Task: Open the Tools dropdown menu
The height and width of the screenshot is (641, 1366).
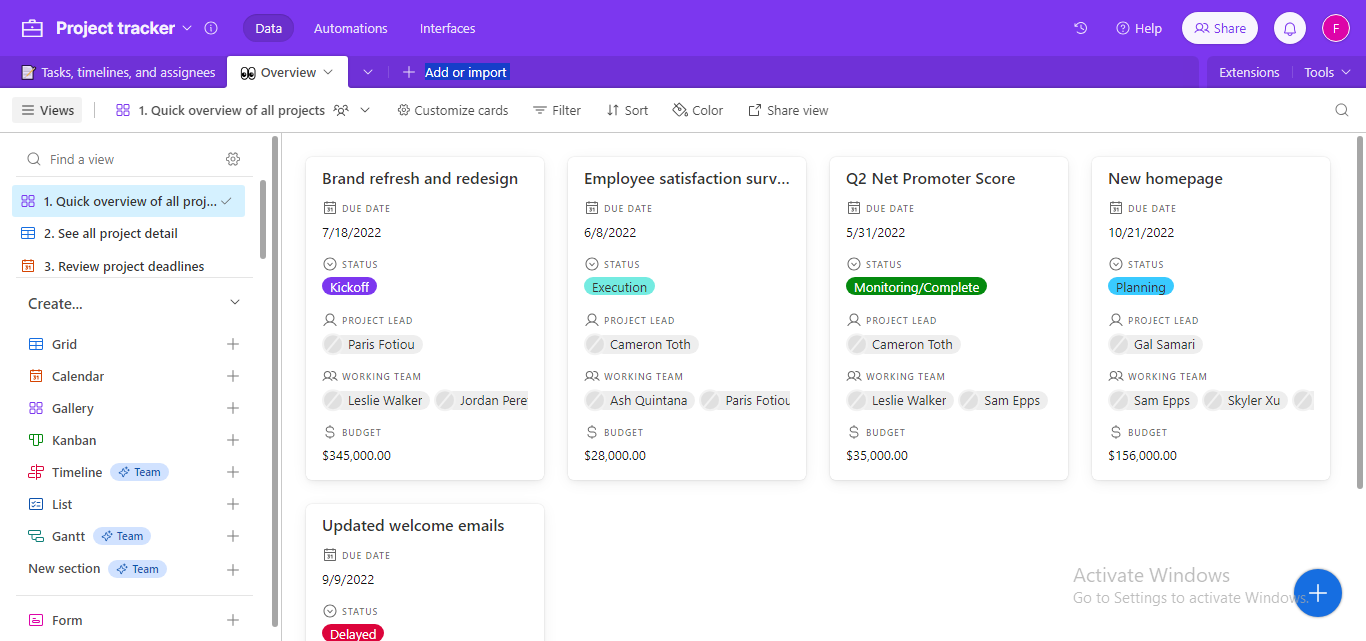Action: point(1326,71)
